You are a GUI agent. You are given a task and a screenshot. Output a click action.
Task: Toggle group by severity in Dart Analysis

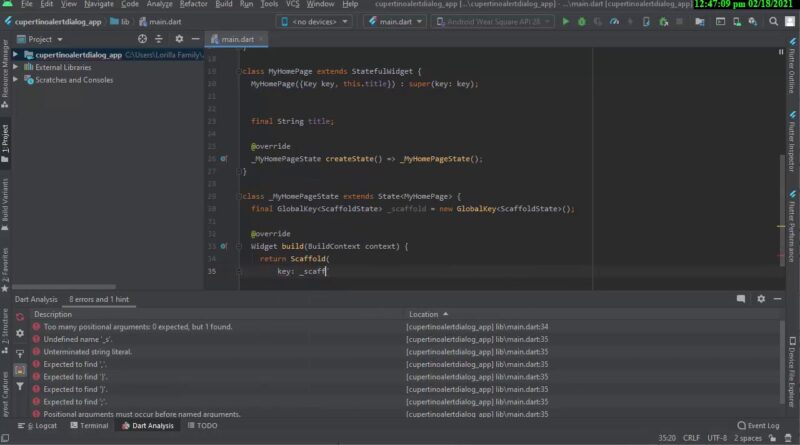[x=20, y=370]
